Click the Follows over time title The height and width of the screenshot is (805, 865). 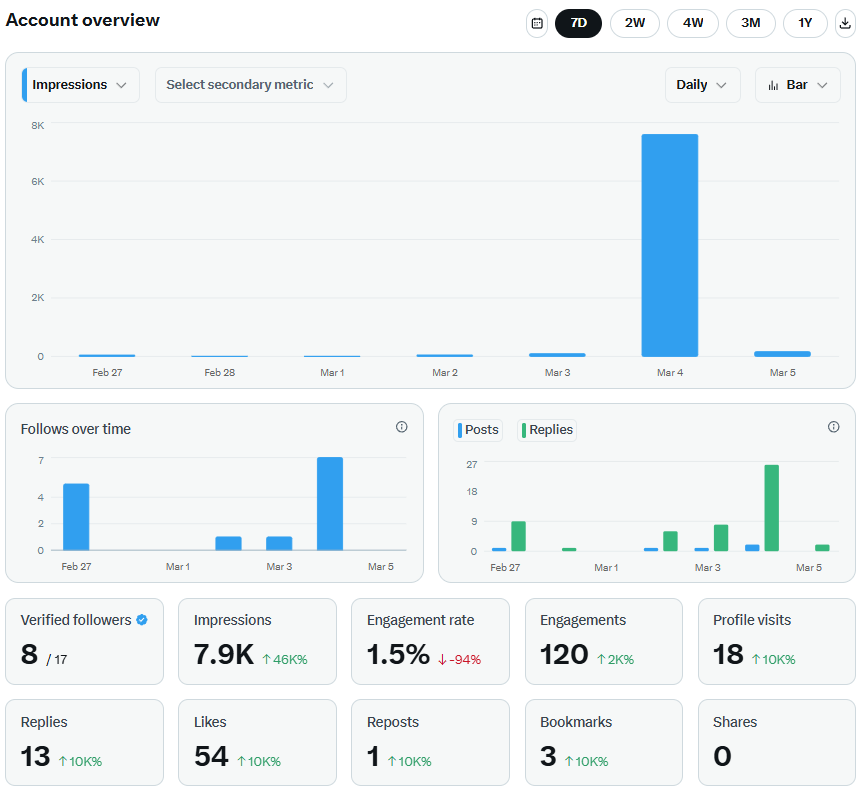point(76,429)
